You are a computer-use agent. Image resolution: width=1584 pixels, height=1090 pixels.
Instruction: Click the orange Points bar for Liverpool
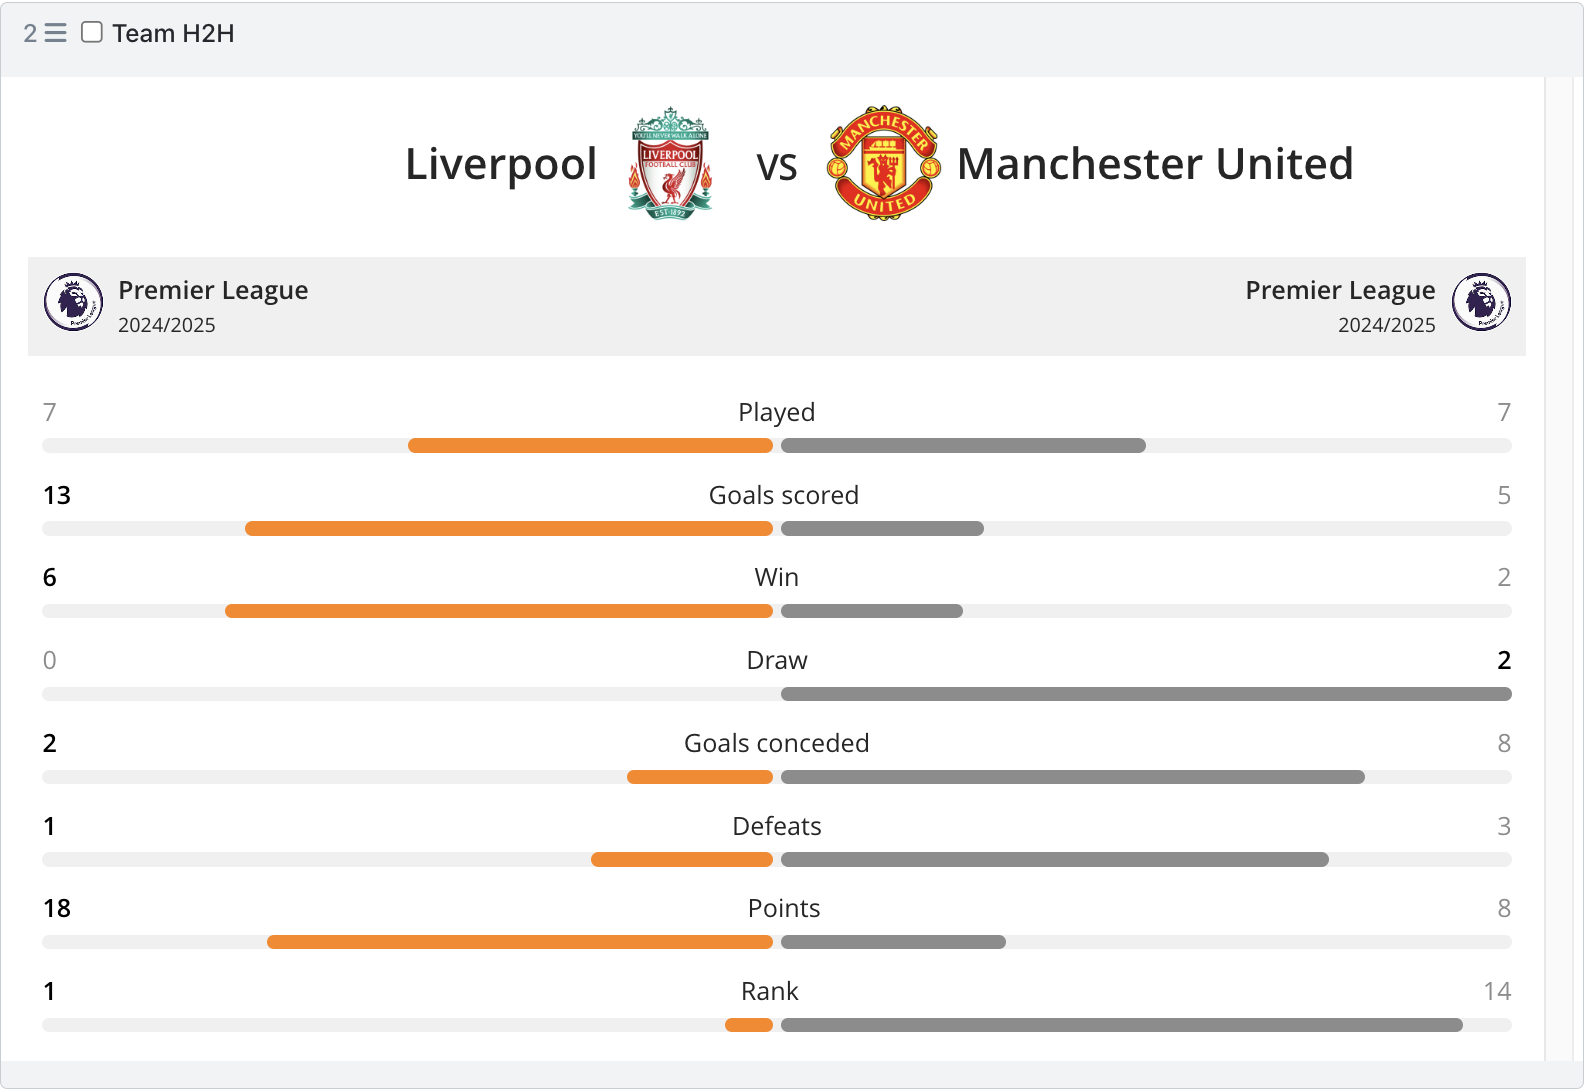click(520, 942)
